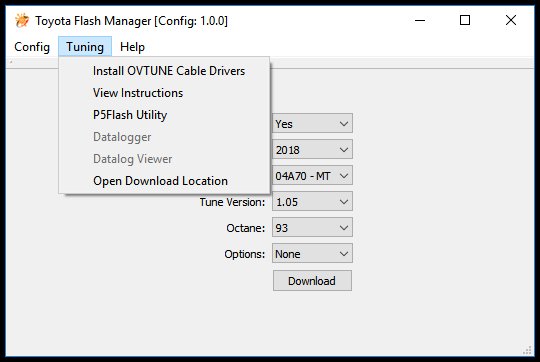Click the greyed-out Datalogger entry
This screenshot has width=540, height=362.
point(165,137)
